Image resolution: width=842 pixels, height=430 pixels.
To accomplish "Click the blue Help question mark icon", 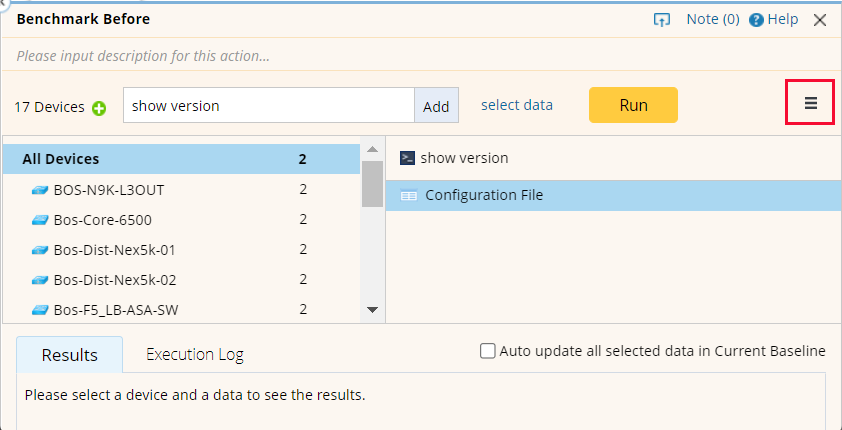I will (756, 20).
